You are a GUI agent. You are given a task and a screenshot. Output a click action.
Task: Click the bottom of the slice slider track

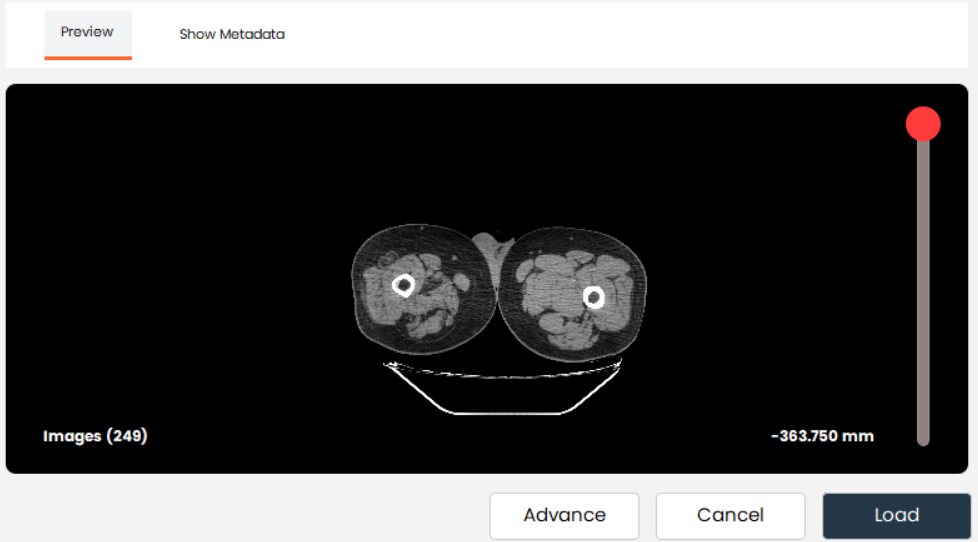[x=923, y=436]
